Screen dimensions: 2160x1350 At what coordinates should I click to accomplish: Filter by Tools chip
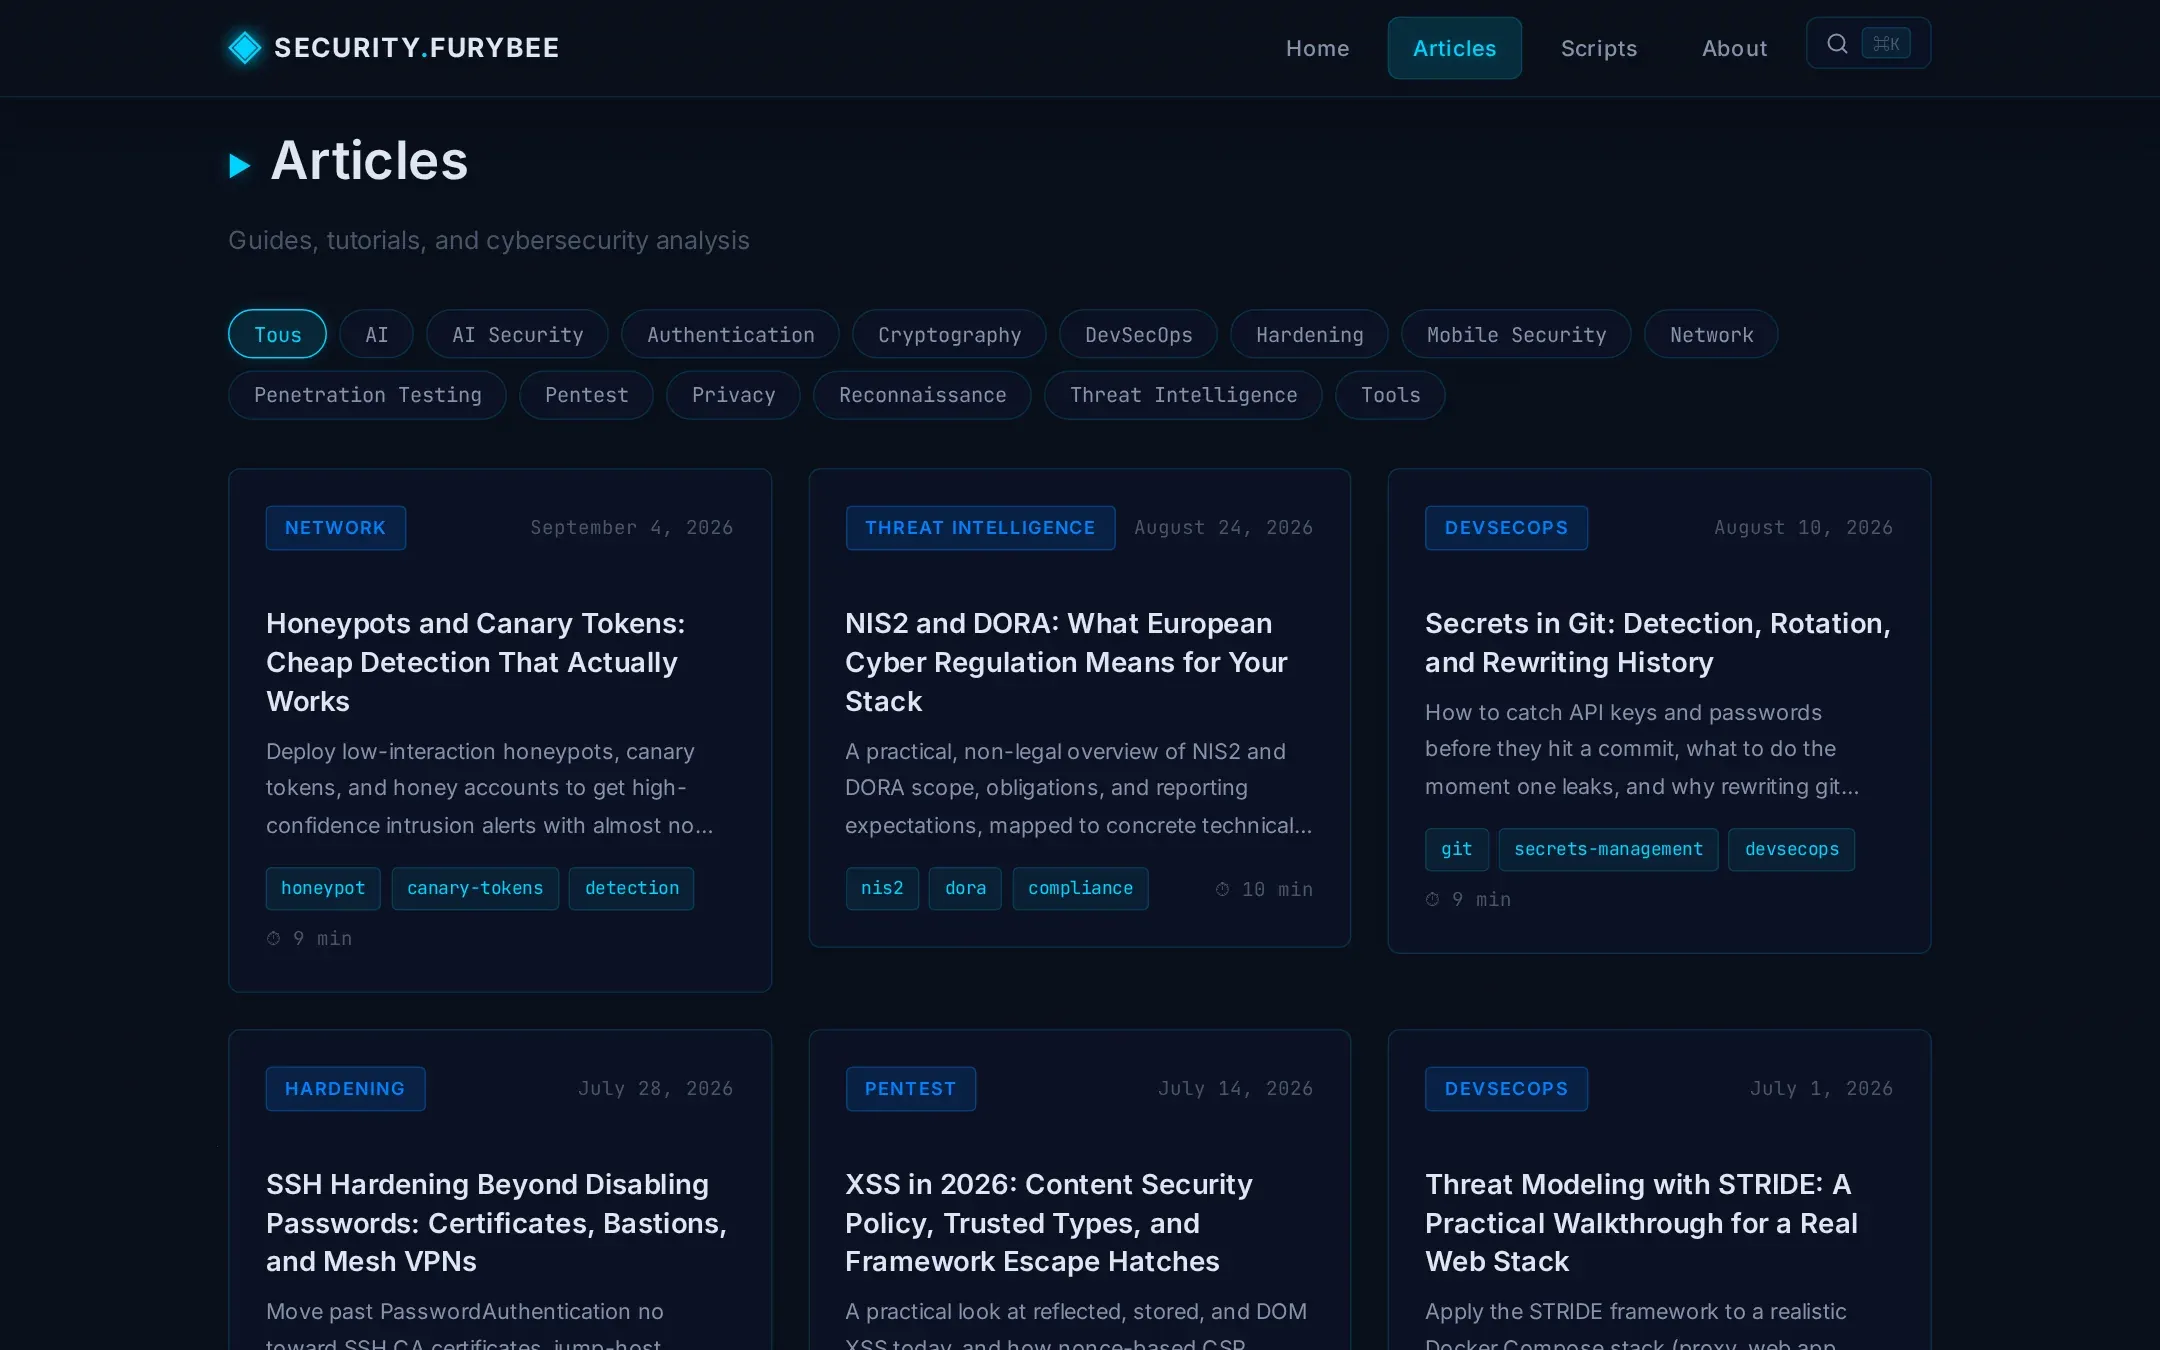click(x=1390, y=395)
